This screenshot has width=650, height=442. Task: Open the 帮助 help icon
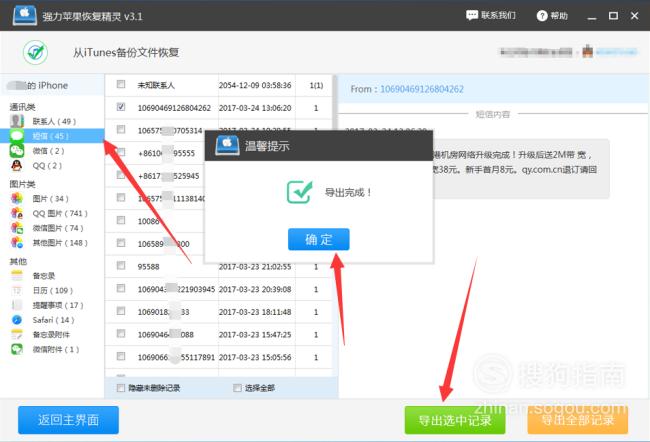tap(542, 16)
